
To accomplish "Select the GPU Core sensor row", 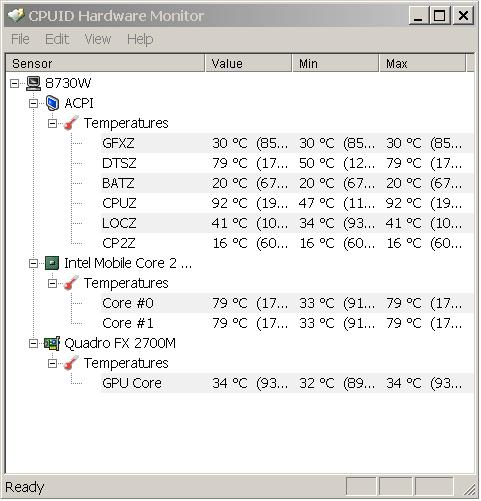I will tap(287, 383).
